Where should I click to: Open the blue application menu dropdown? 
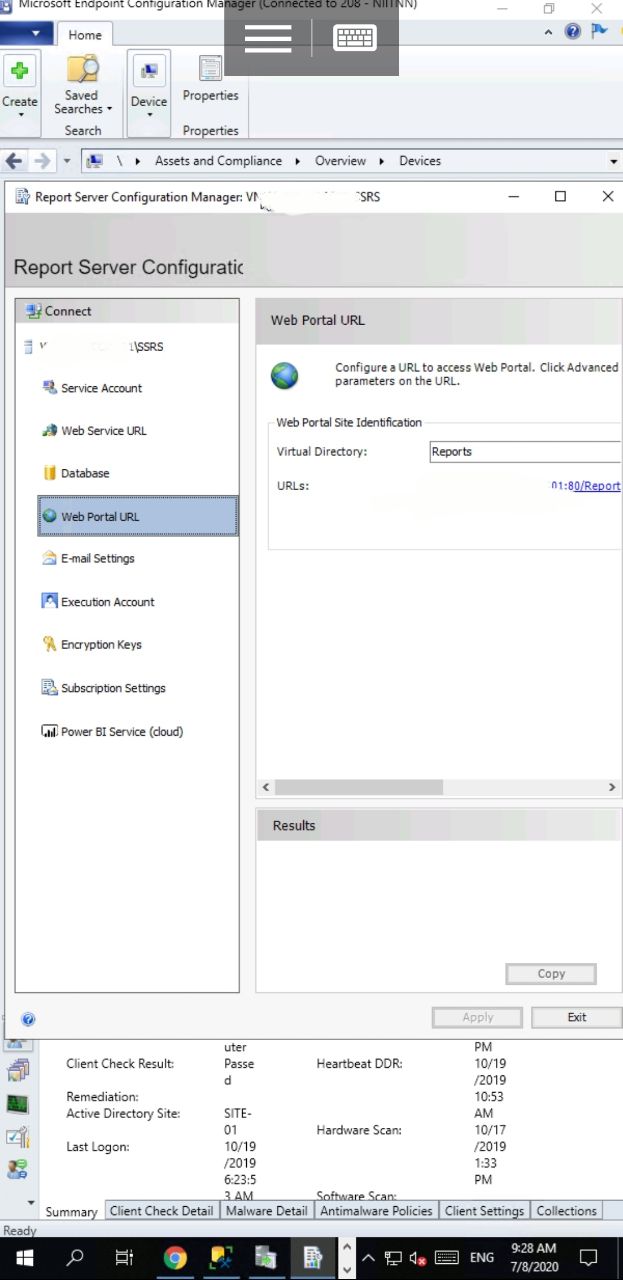[x=26, y=34]
